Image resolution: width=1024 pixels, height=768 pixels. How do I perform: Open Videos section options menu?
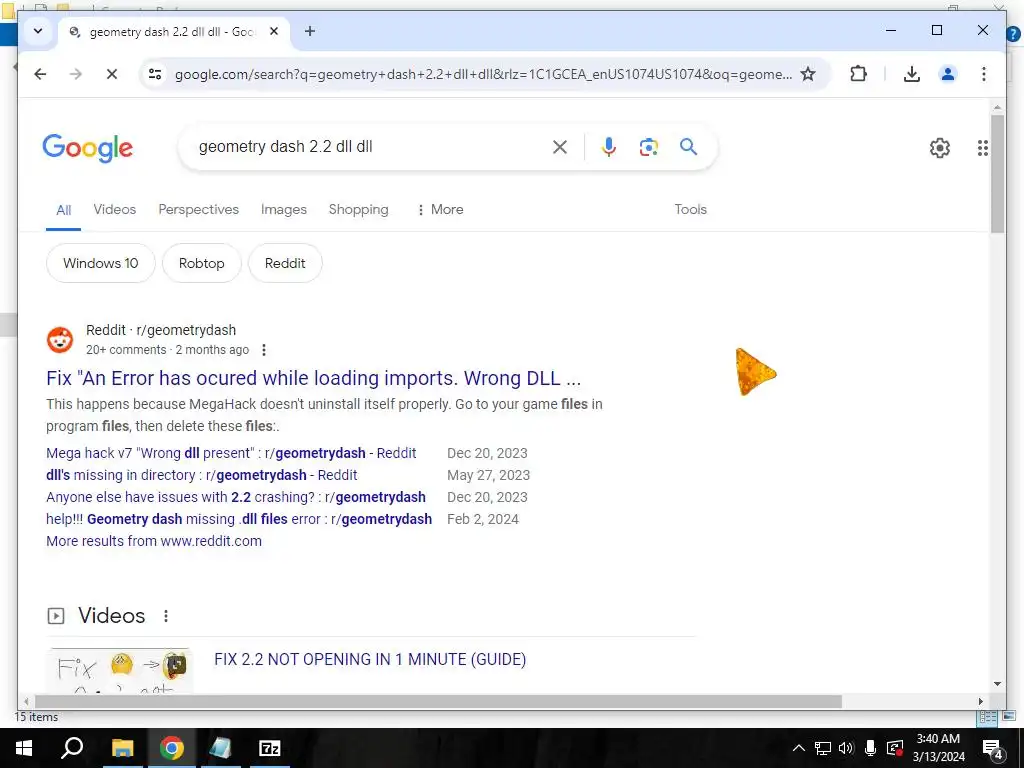pyautogui.click(x=166, y=616)
